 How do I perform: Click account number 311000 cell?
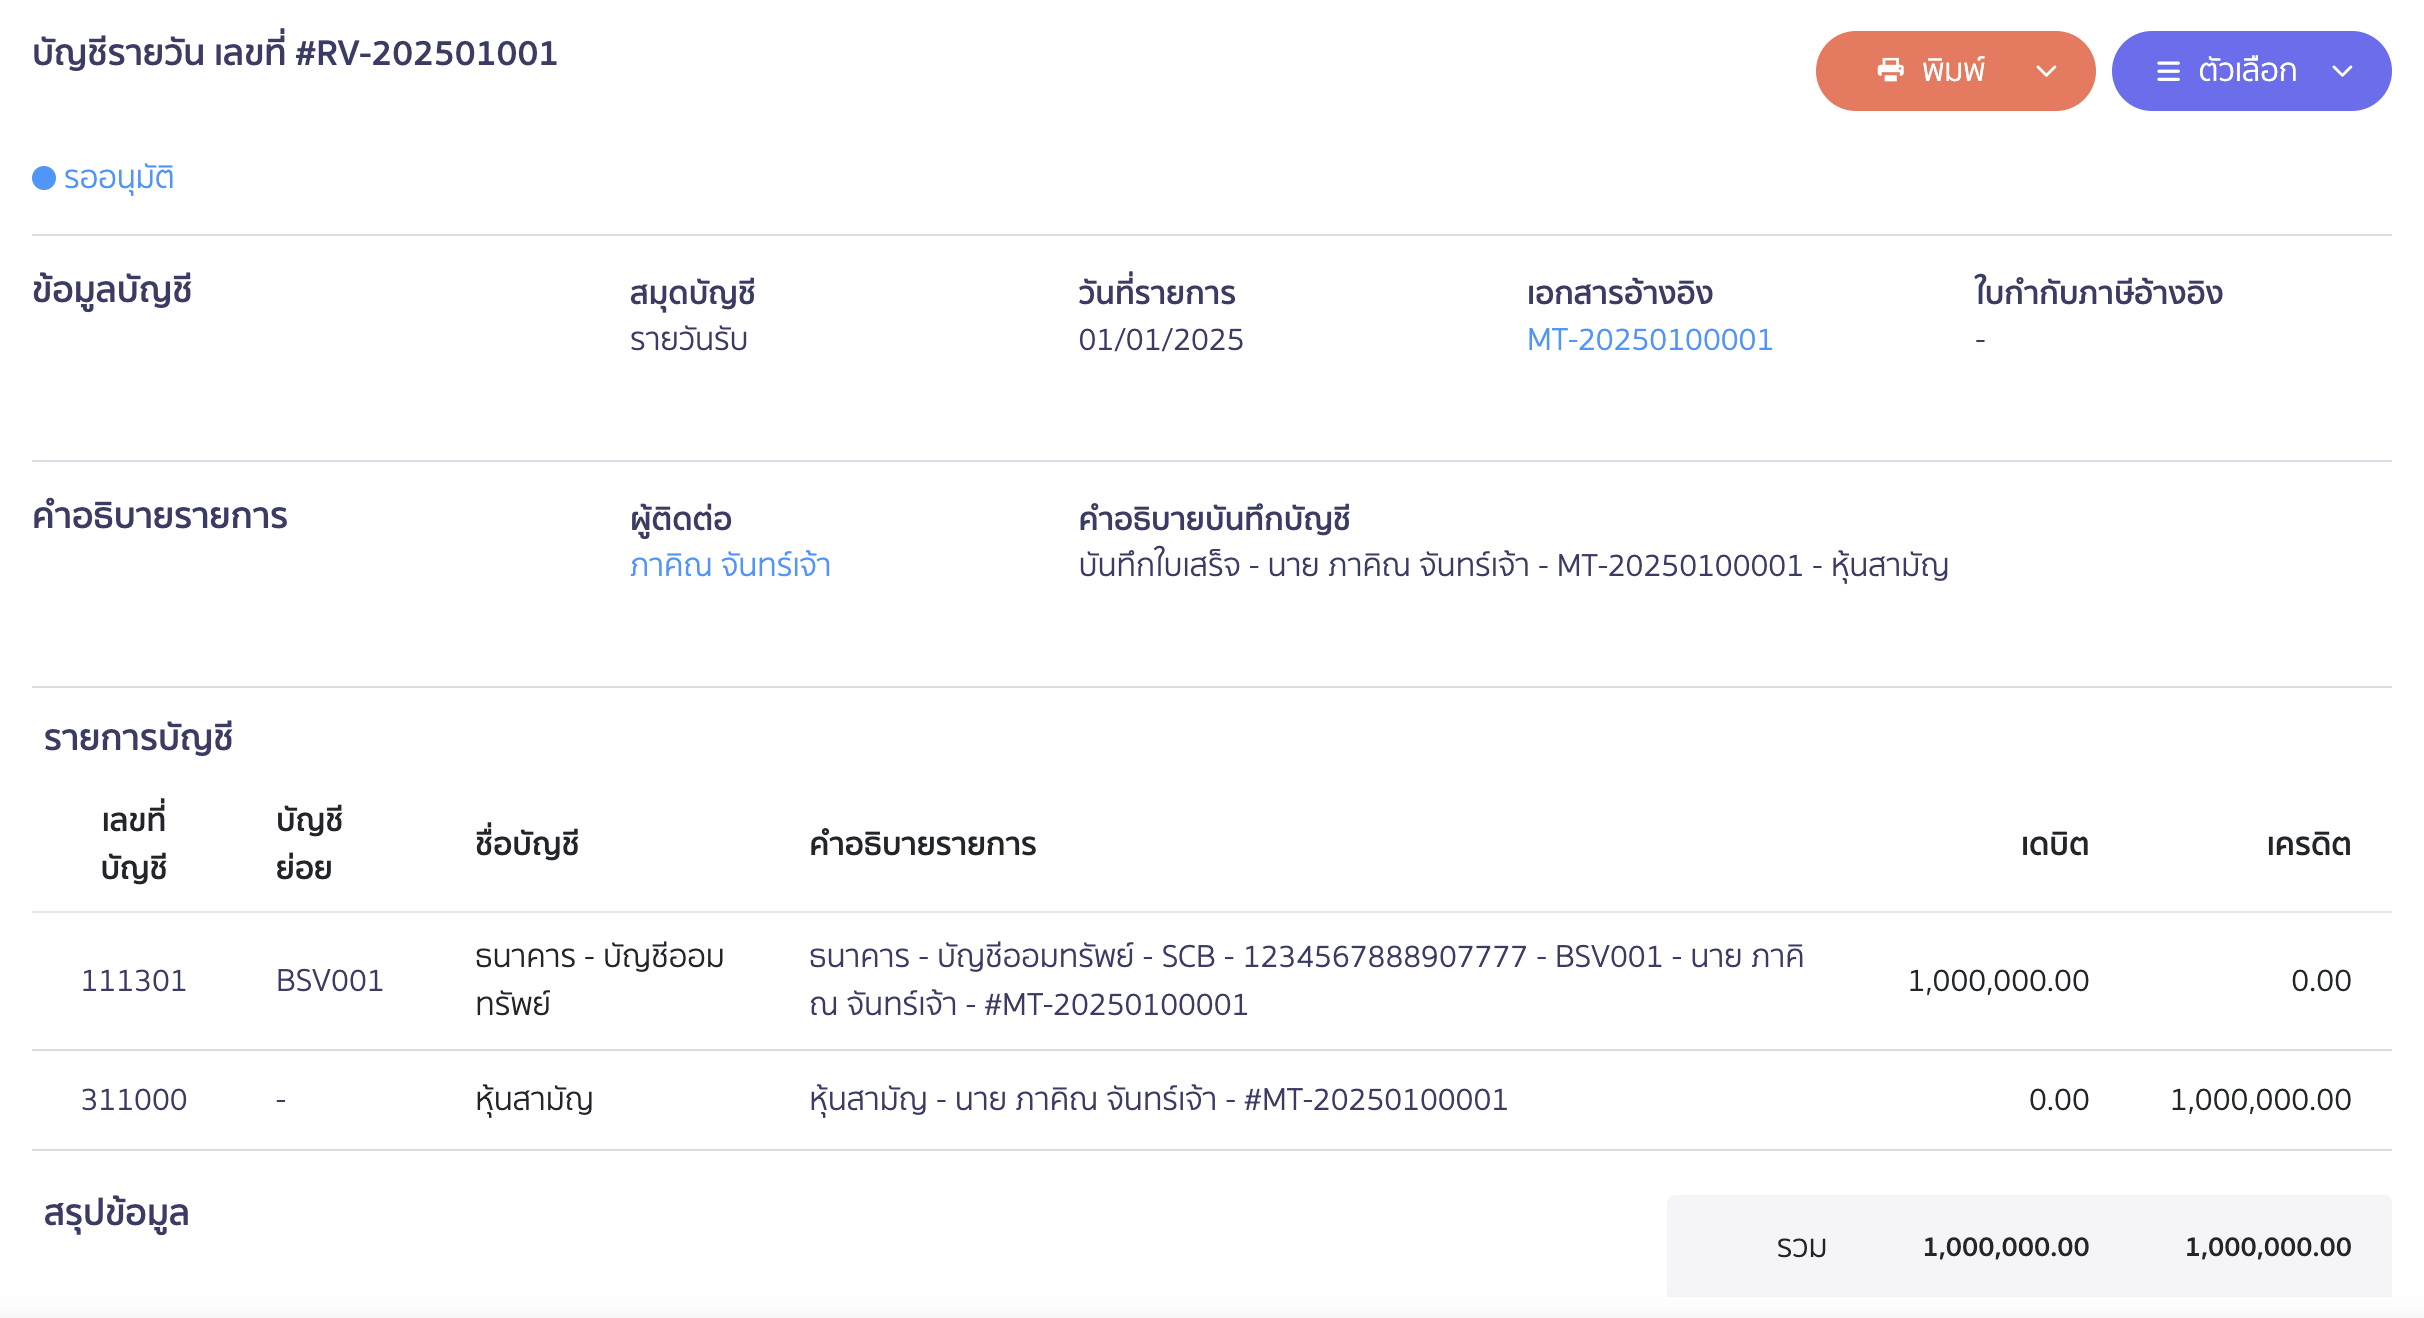[134, 1100]
